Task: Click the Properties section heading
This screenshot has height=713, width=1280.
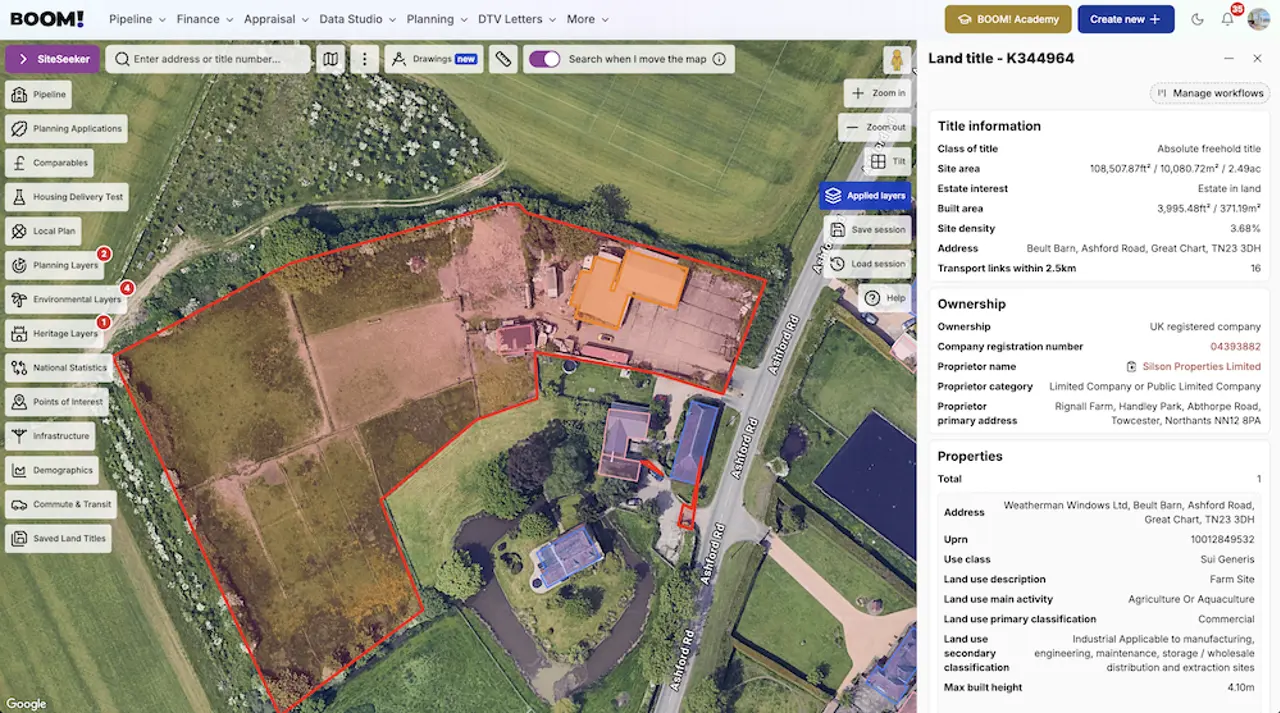Action: (970, 456)
